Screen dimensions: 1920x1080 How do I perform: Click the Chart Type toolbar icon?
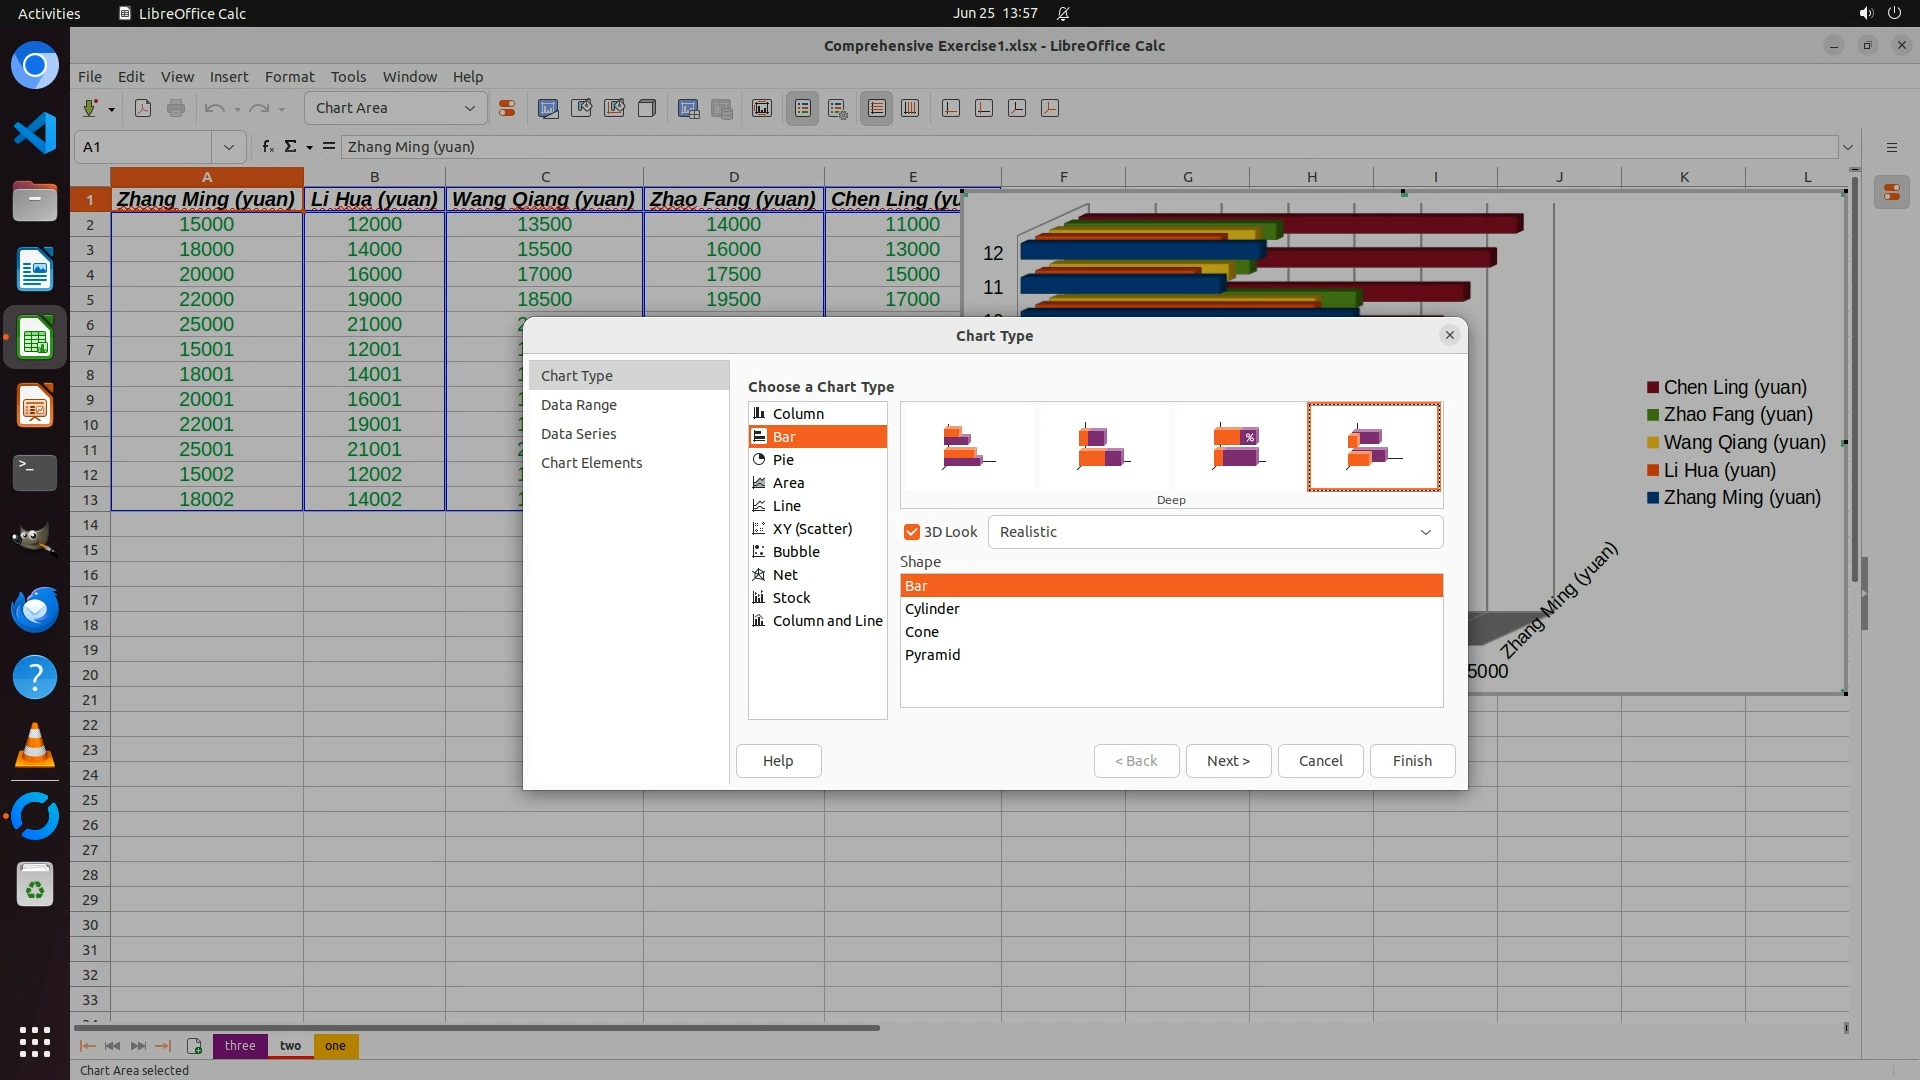[548, 108]
